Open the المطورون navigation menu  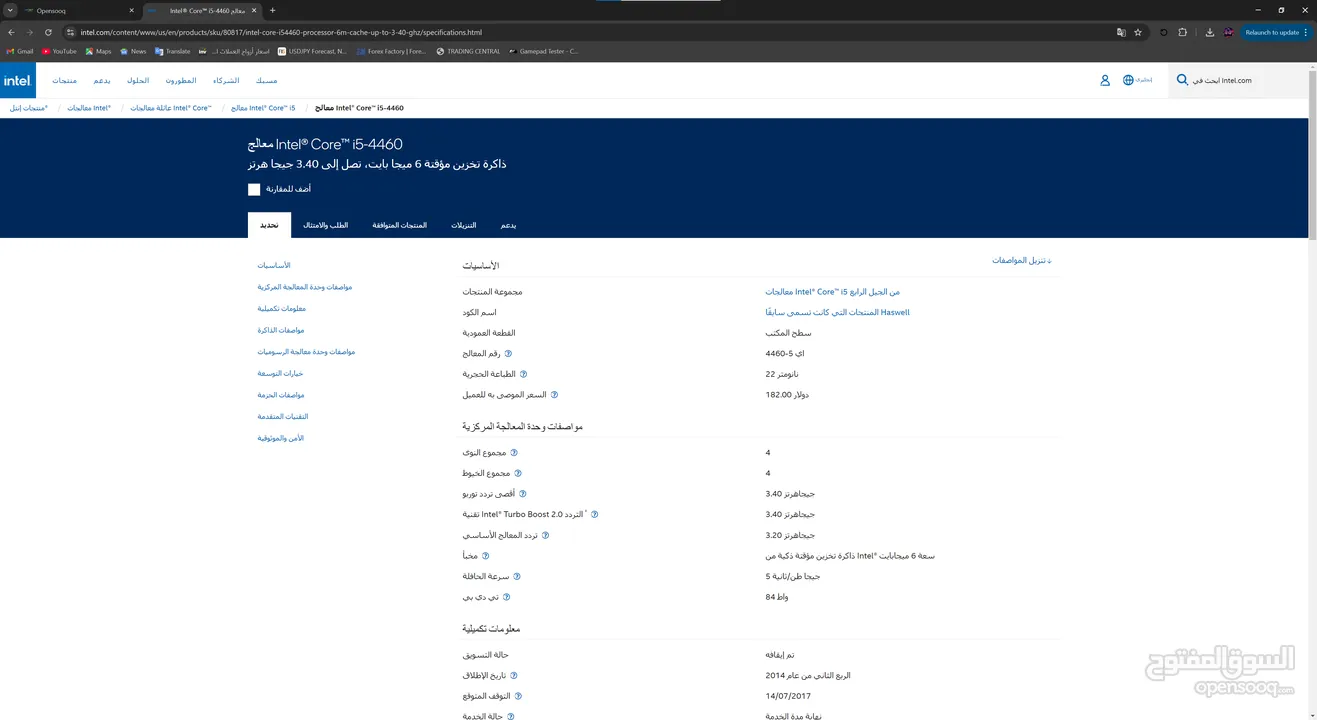pyautogui.click(x=181, y=80)
